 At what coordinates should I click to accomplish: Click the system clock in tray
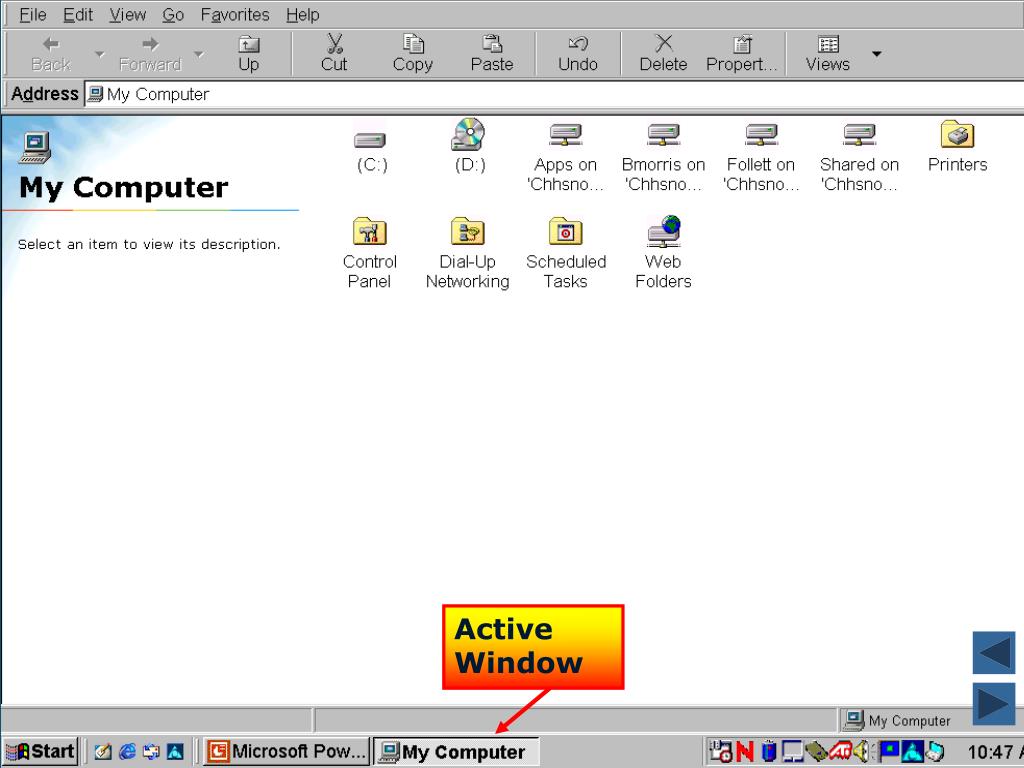click(995, 752)
